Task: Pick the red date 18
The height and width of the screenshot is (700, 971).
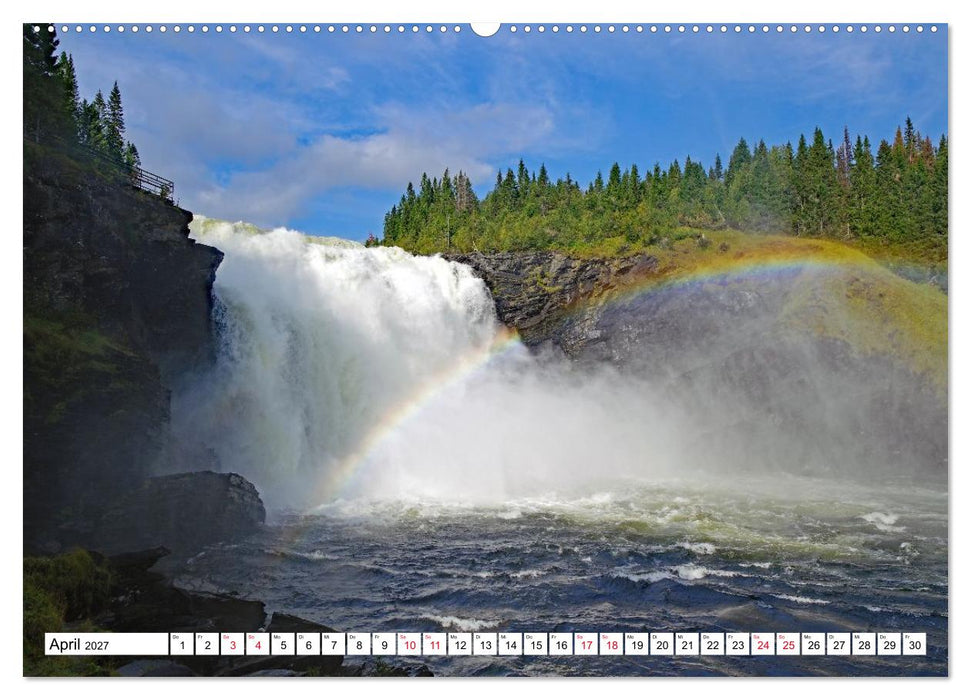Action: (612, 644)
